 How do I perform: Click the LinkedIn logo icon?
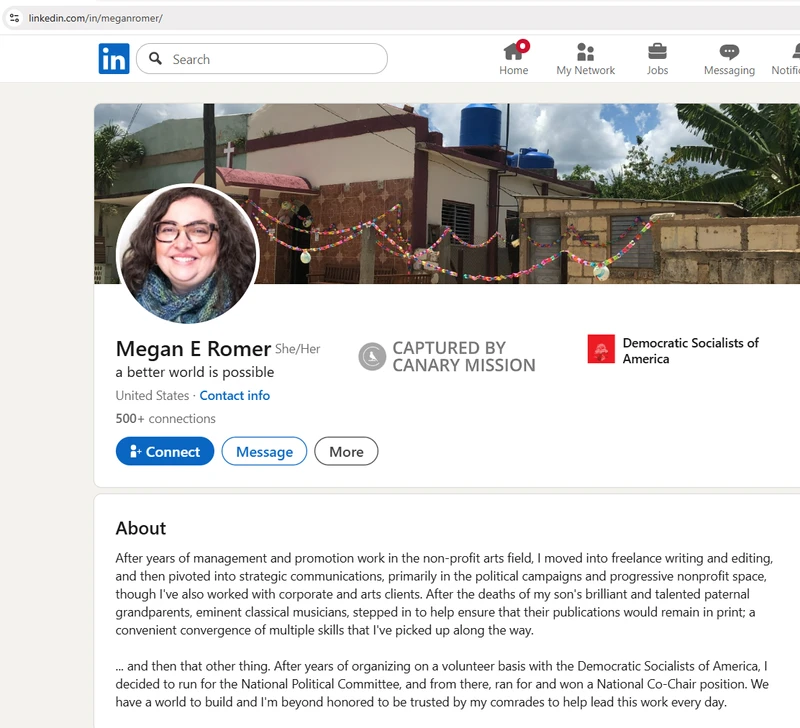click(114, 59)
